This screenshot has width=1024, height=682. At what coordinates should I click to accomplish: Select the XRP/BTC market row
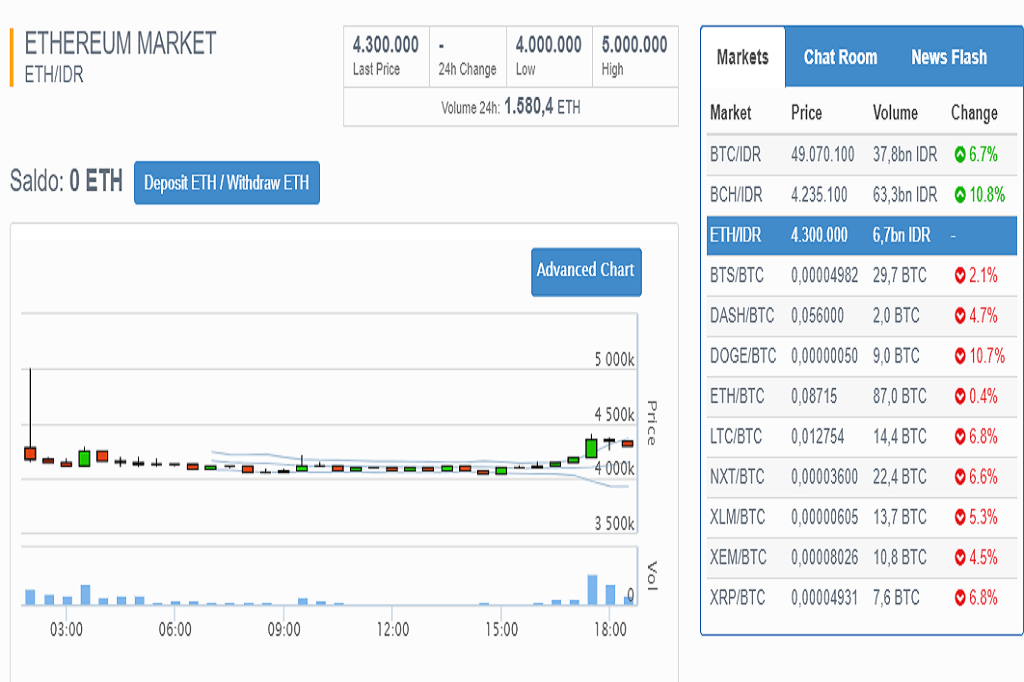click(861, 598)
